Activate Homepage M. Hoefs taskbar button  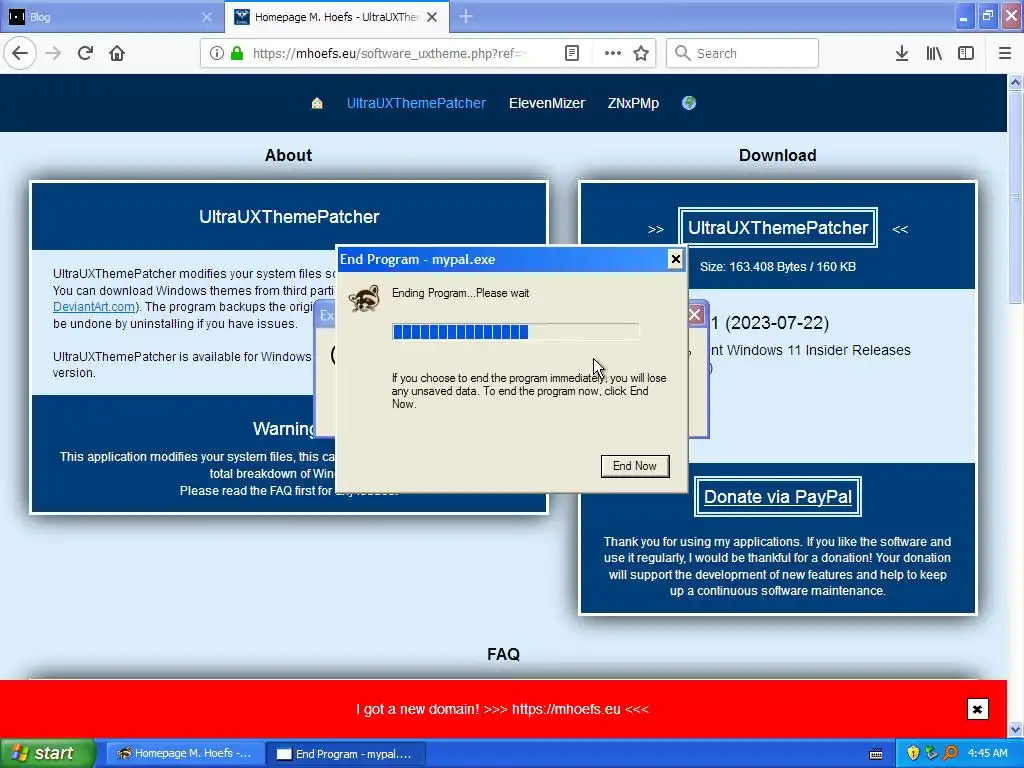[x=184, y=754]
